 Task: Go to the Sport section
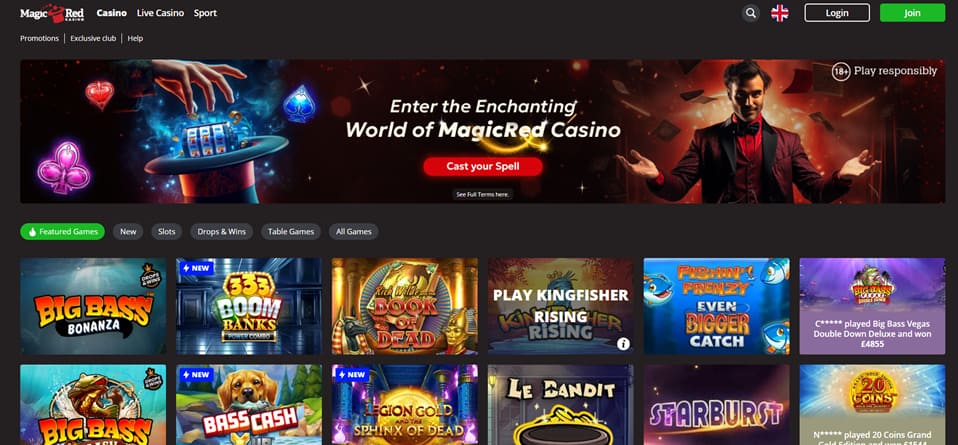205,13
